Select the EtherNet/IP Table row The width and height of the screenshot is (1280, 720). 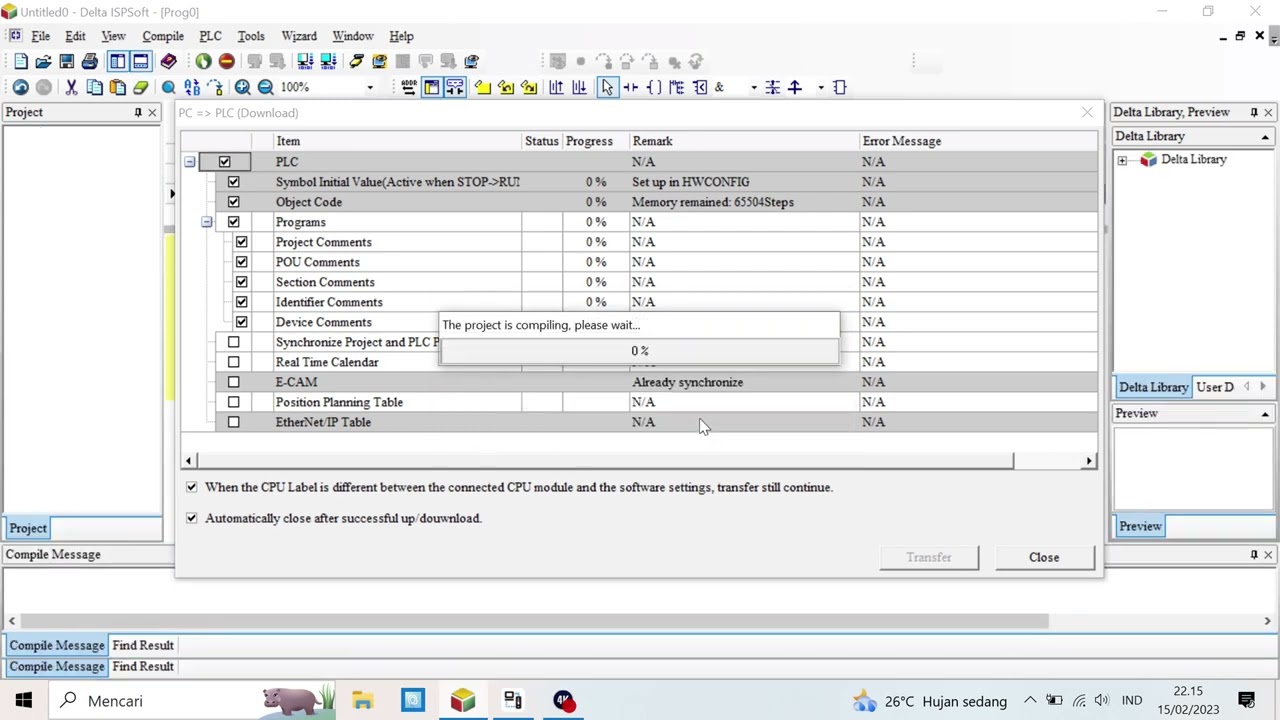(x=640, y=422)
